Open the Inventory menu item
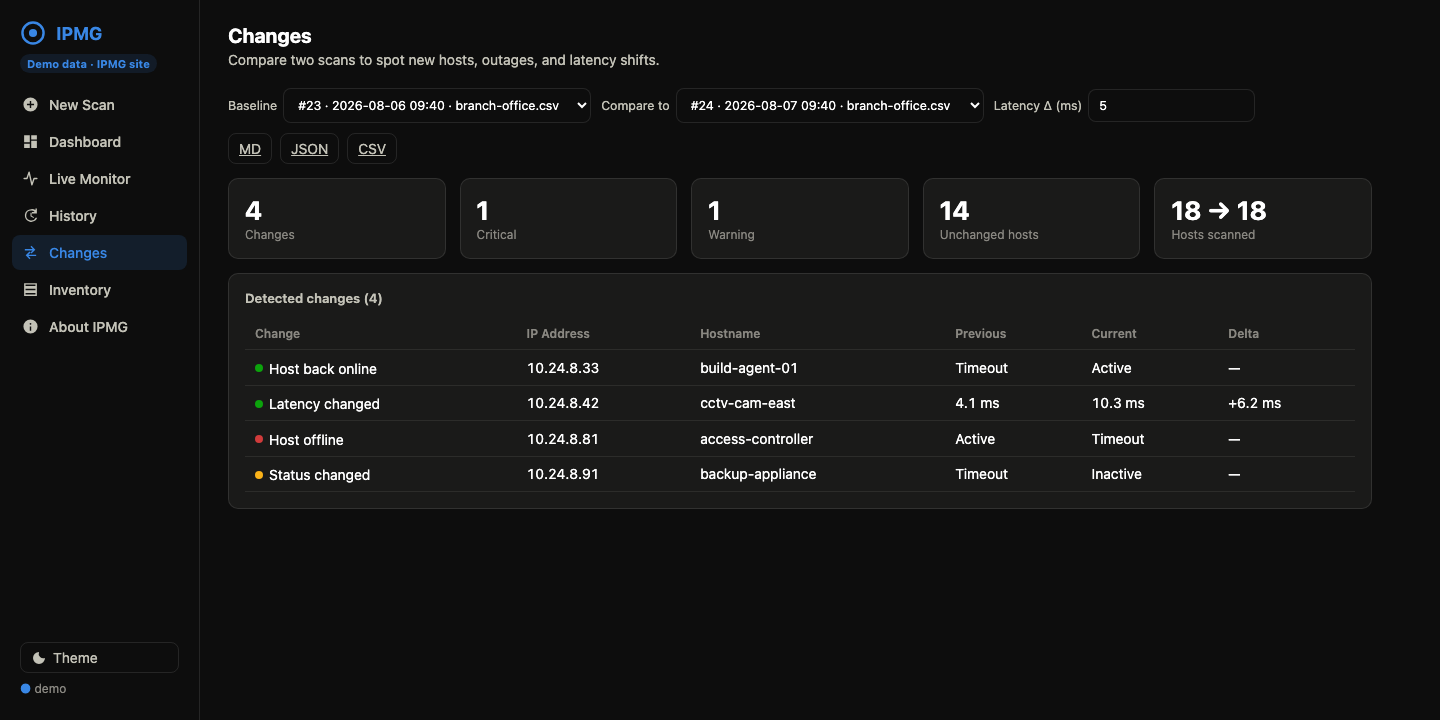 [99, 290]
